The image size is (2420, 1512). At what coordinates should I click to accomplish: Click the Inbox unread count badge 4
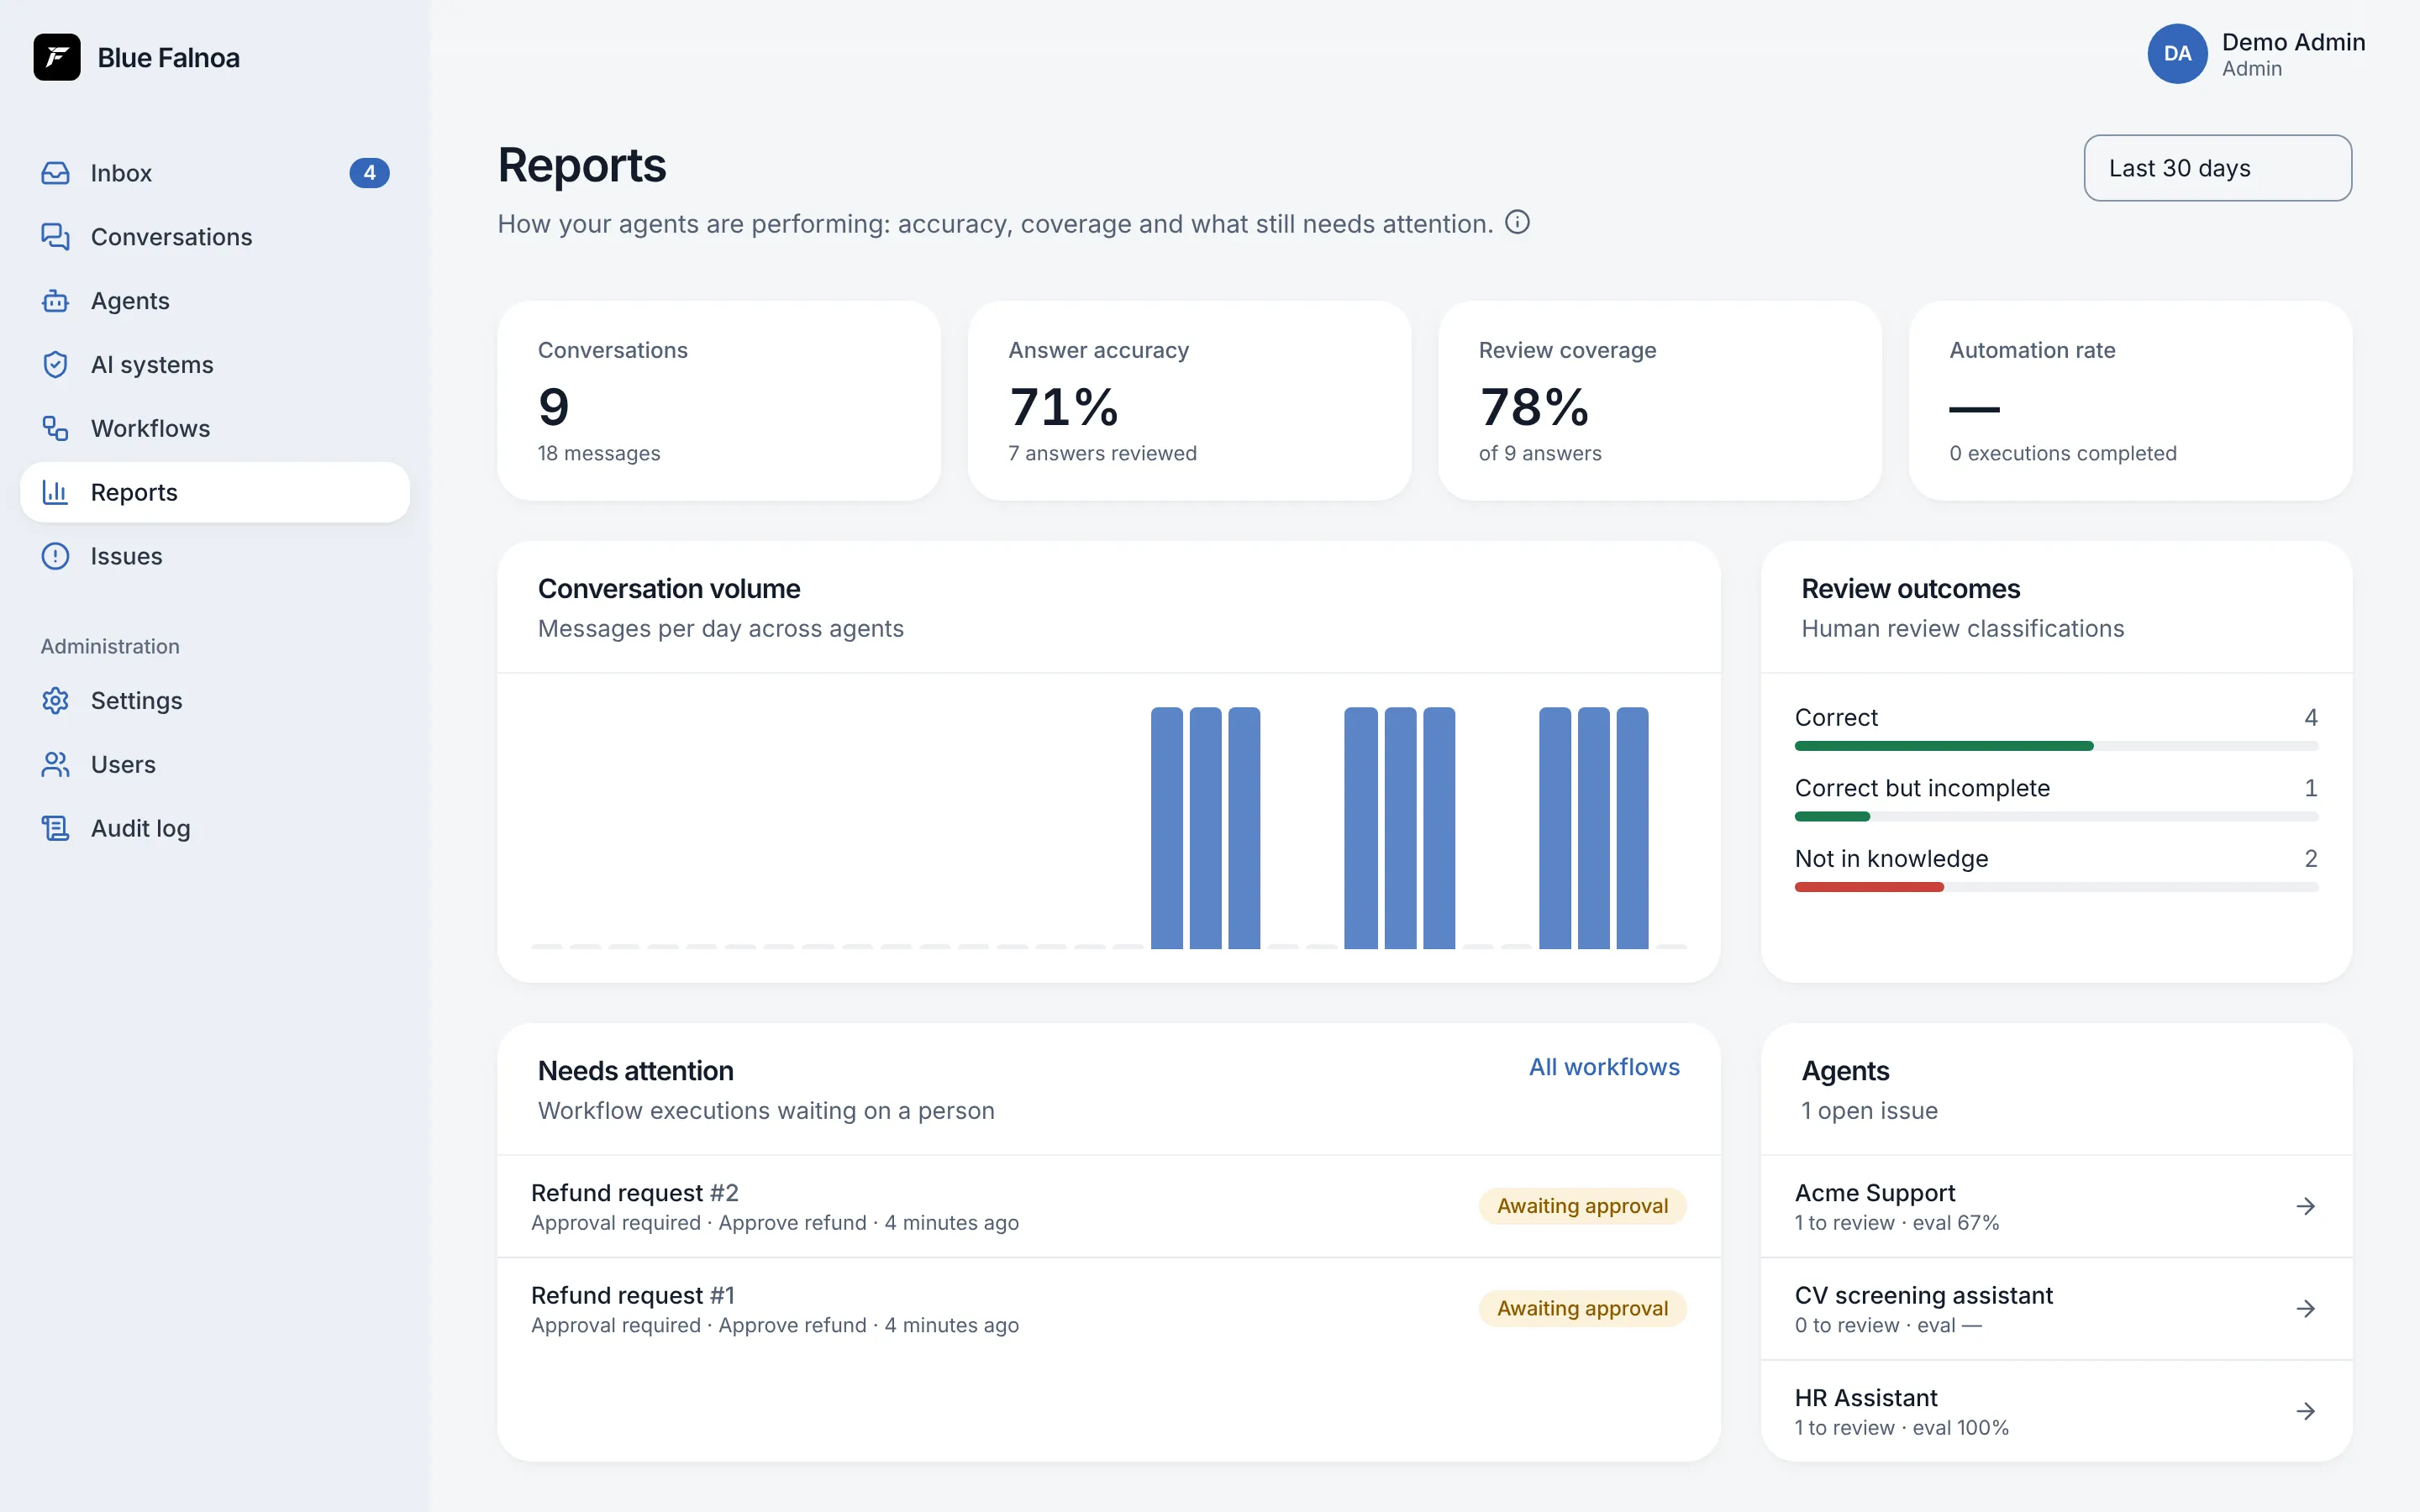[x=369, y=173]
